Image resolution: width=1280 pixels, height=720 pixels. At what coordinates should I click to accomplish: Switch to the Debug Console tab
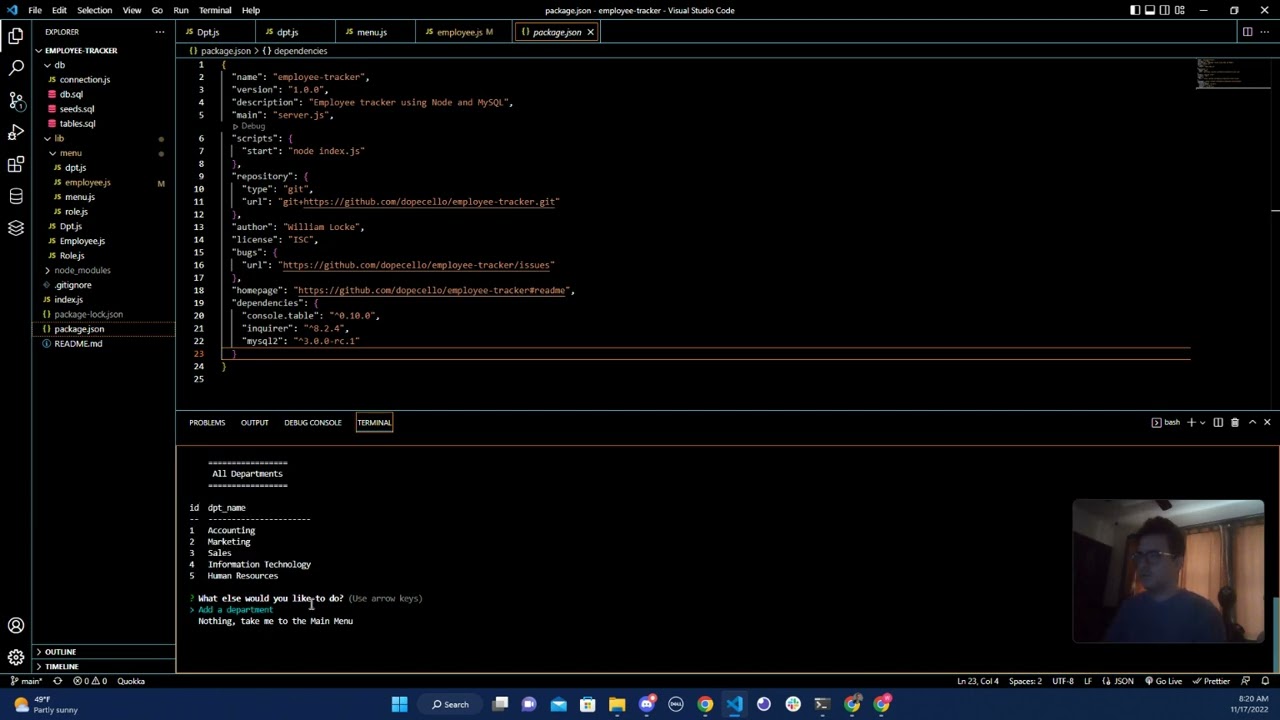tap(312, 422)
